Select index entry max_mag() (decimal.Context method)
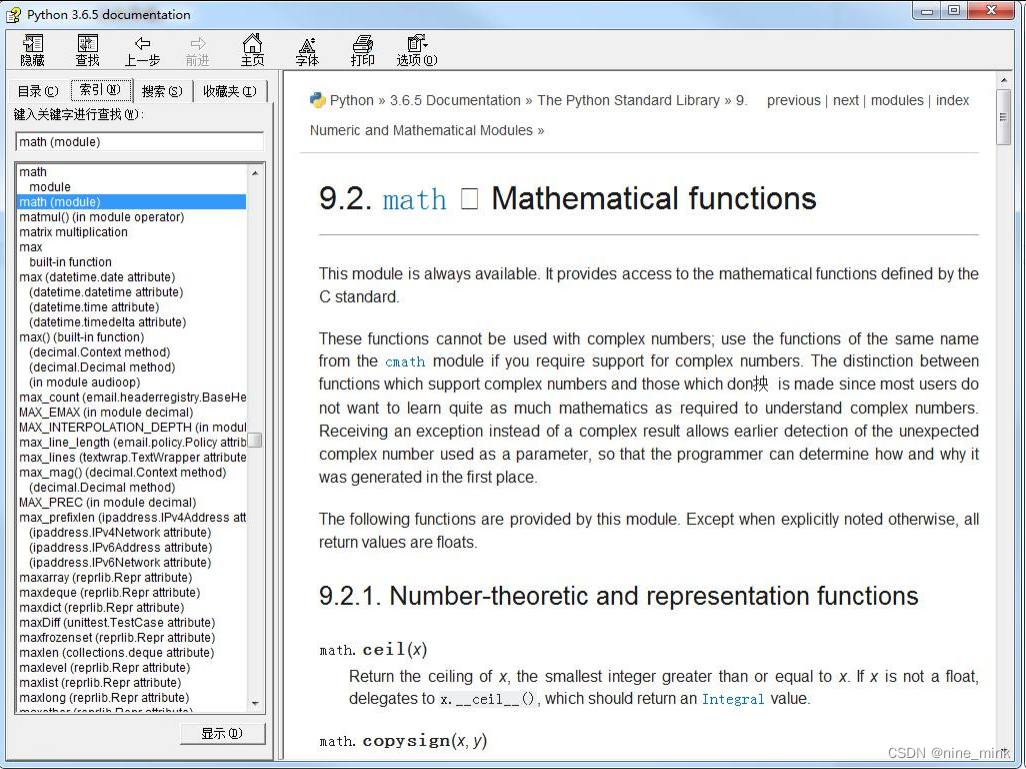The width and height of the screenshot is (1026, 769). tap(122, 473)
